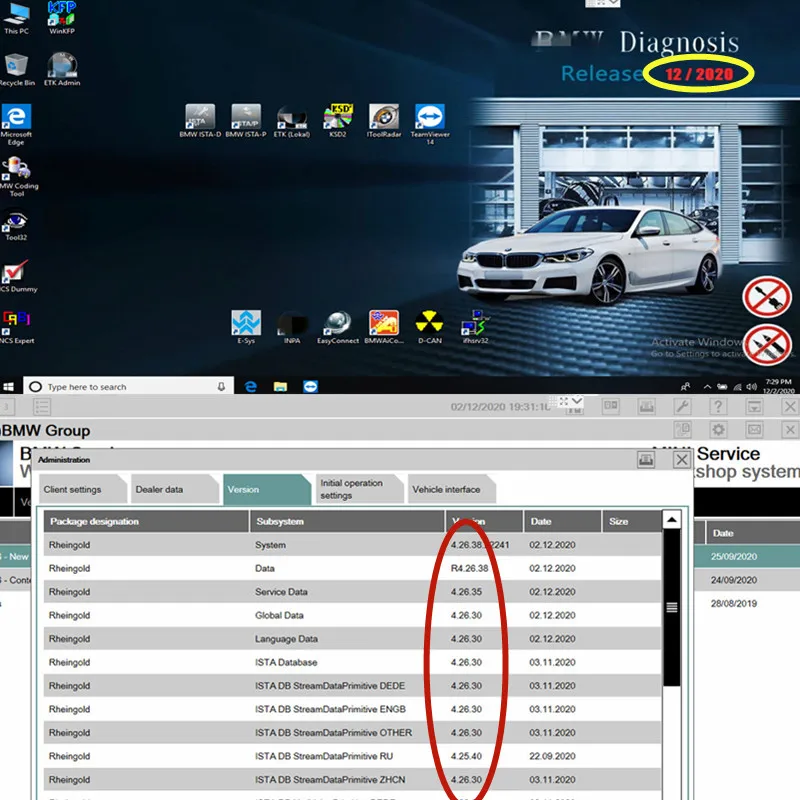Open Edge from the taskbar
The image size is (800, 800).
(x=251, y=386)
